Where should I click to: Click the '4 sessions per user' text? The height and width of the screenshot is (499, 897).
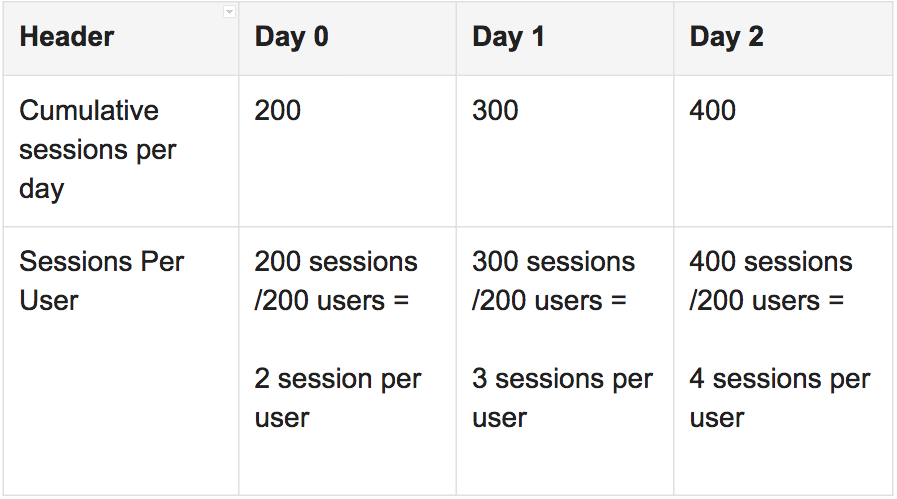point(779,398)
